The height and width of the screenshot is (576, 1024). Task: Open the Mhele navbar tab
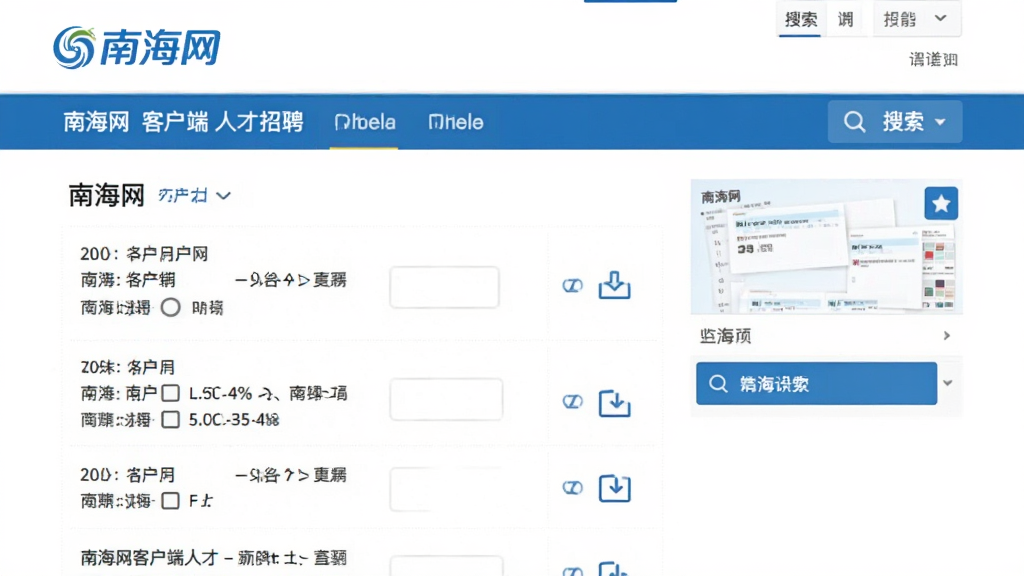456,122
